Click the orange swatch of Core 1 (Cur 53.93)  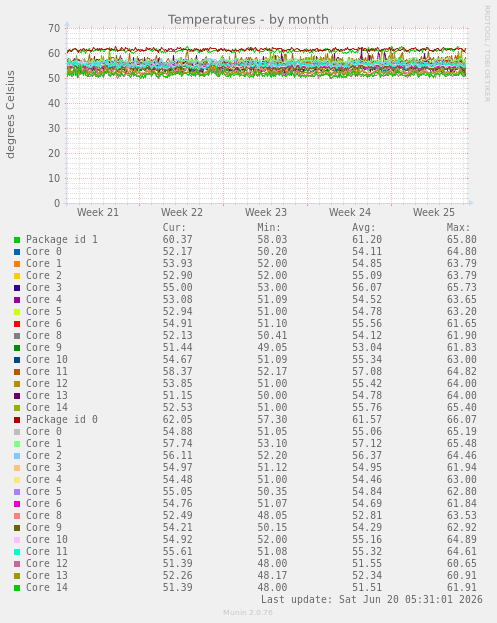point(17,264)
